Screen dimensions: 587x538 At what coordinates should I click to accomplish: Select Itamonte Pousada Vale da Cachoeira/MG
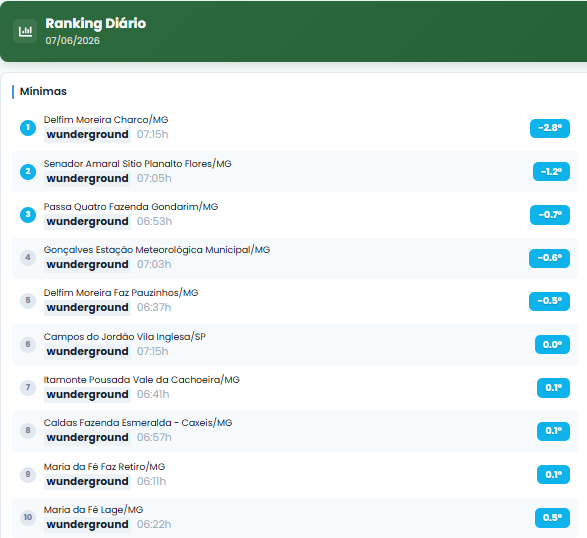142,380
